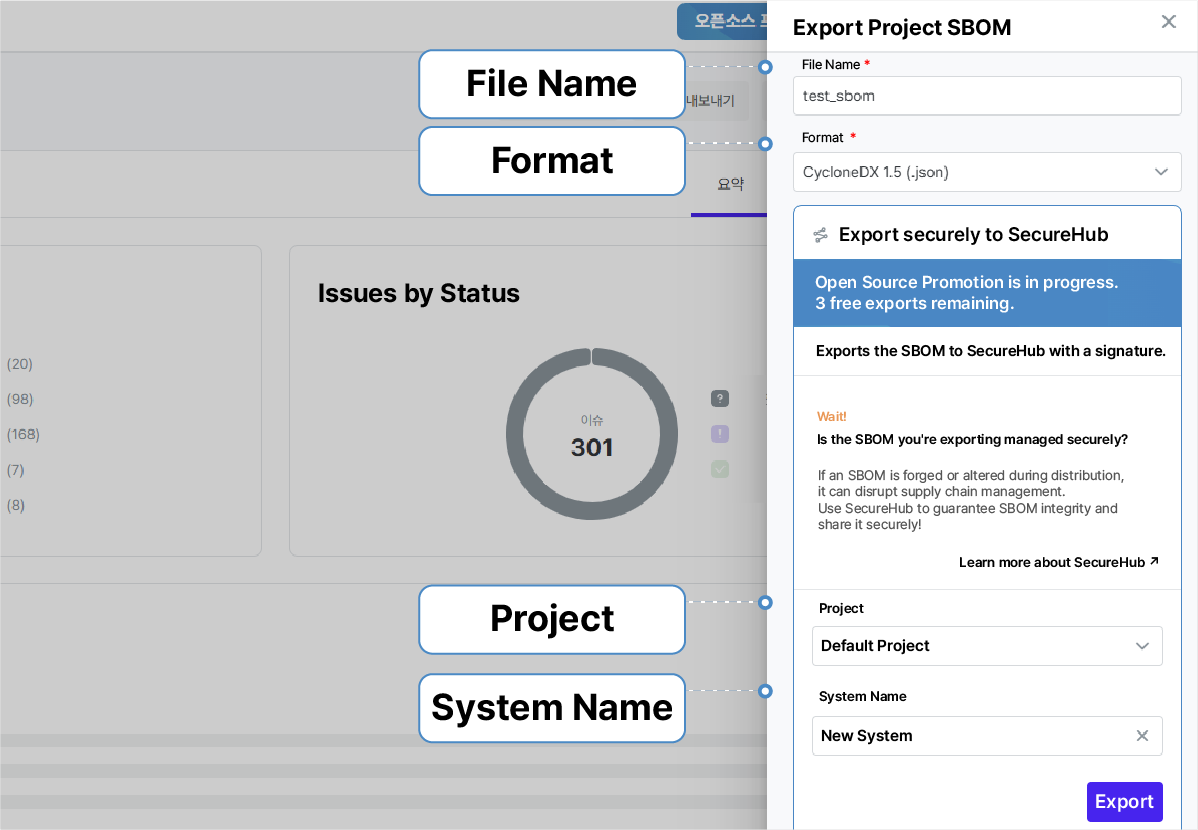This screenshot has width=1198, height=830.
Task: Click the (7) count in the left list
Action: pyautogui.click(x=15, y=470)
